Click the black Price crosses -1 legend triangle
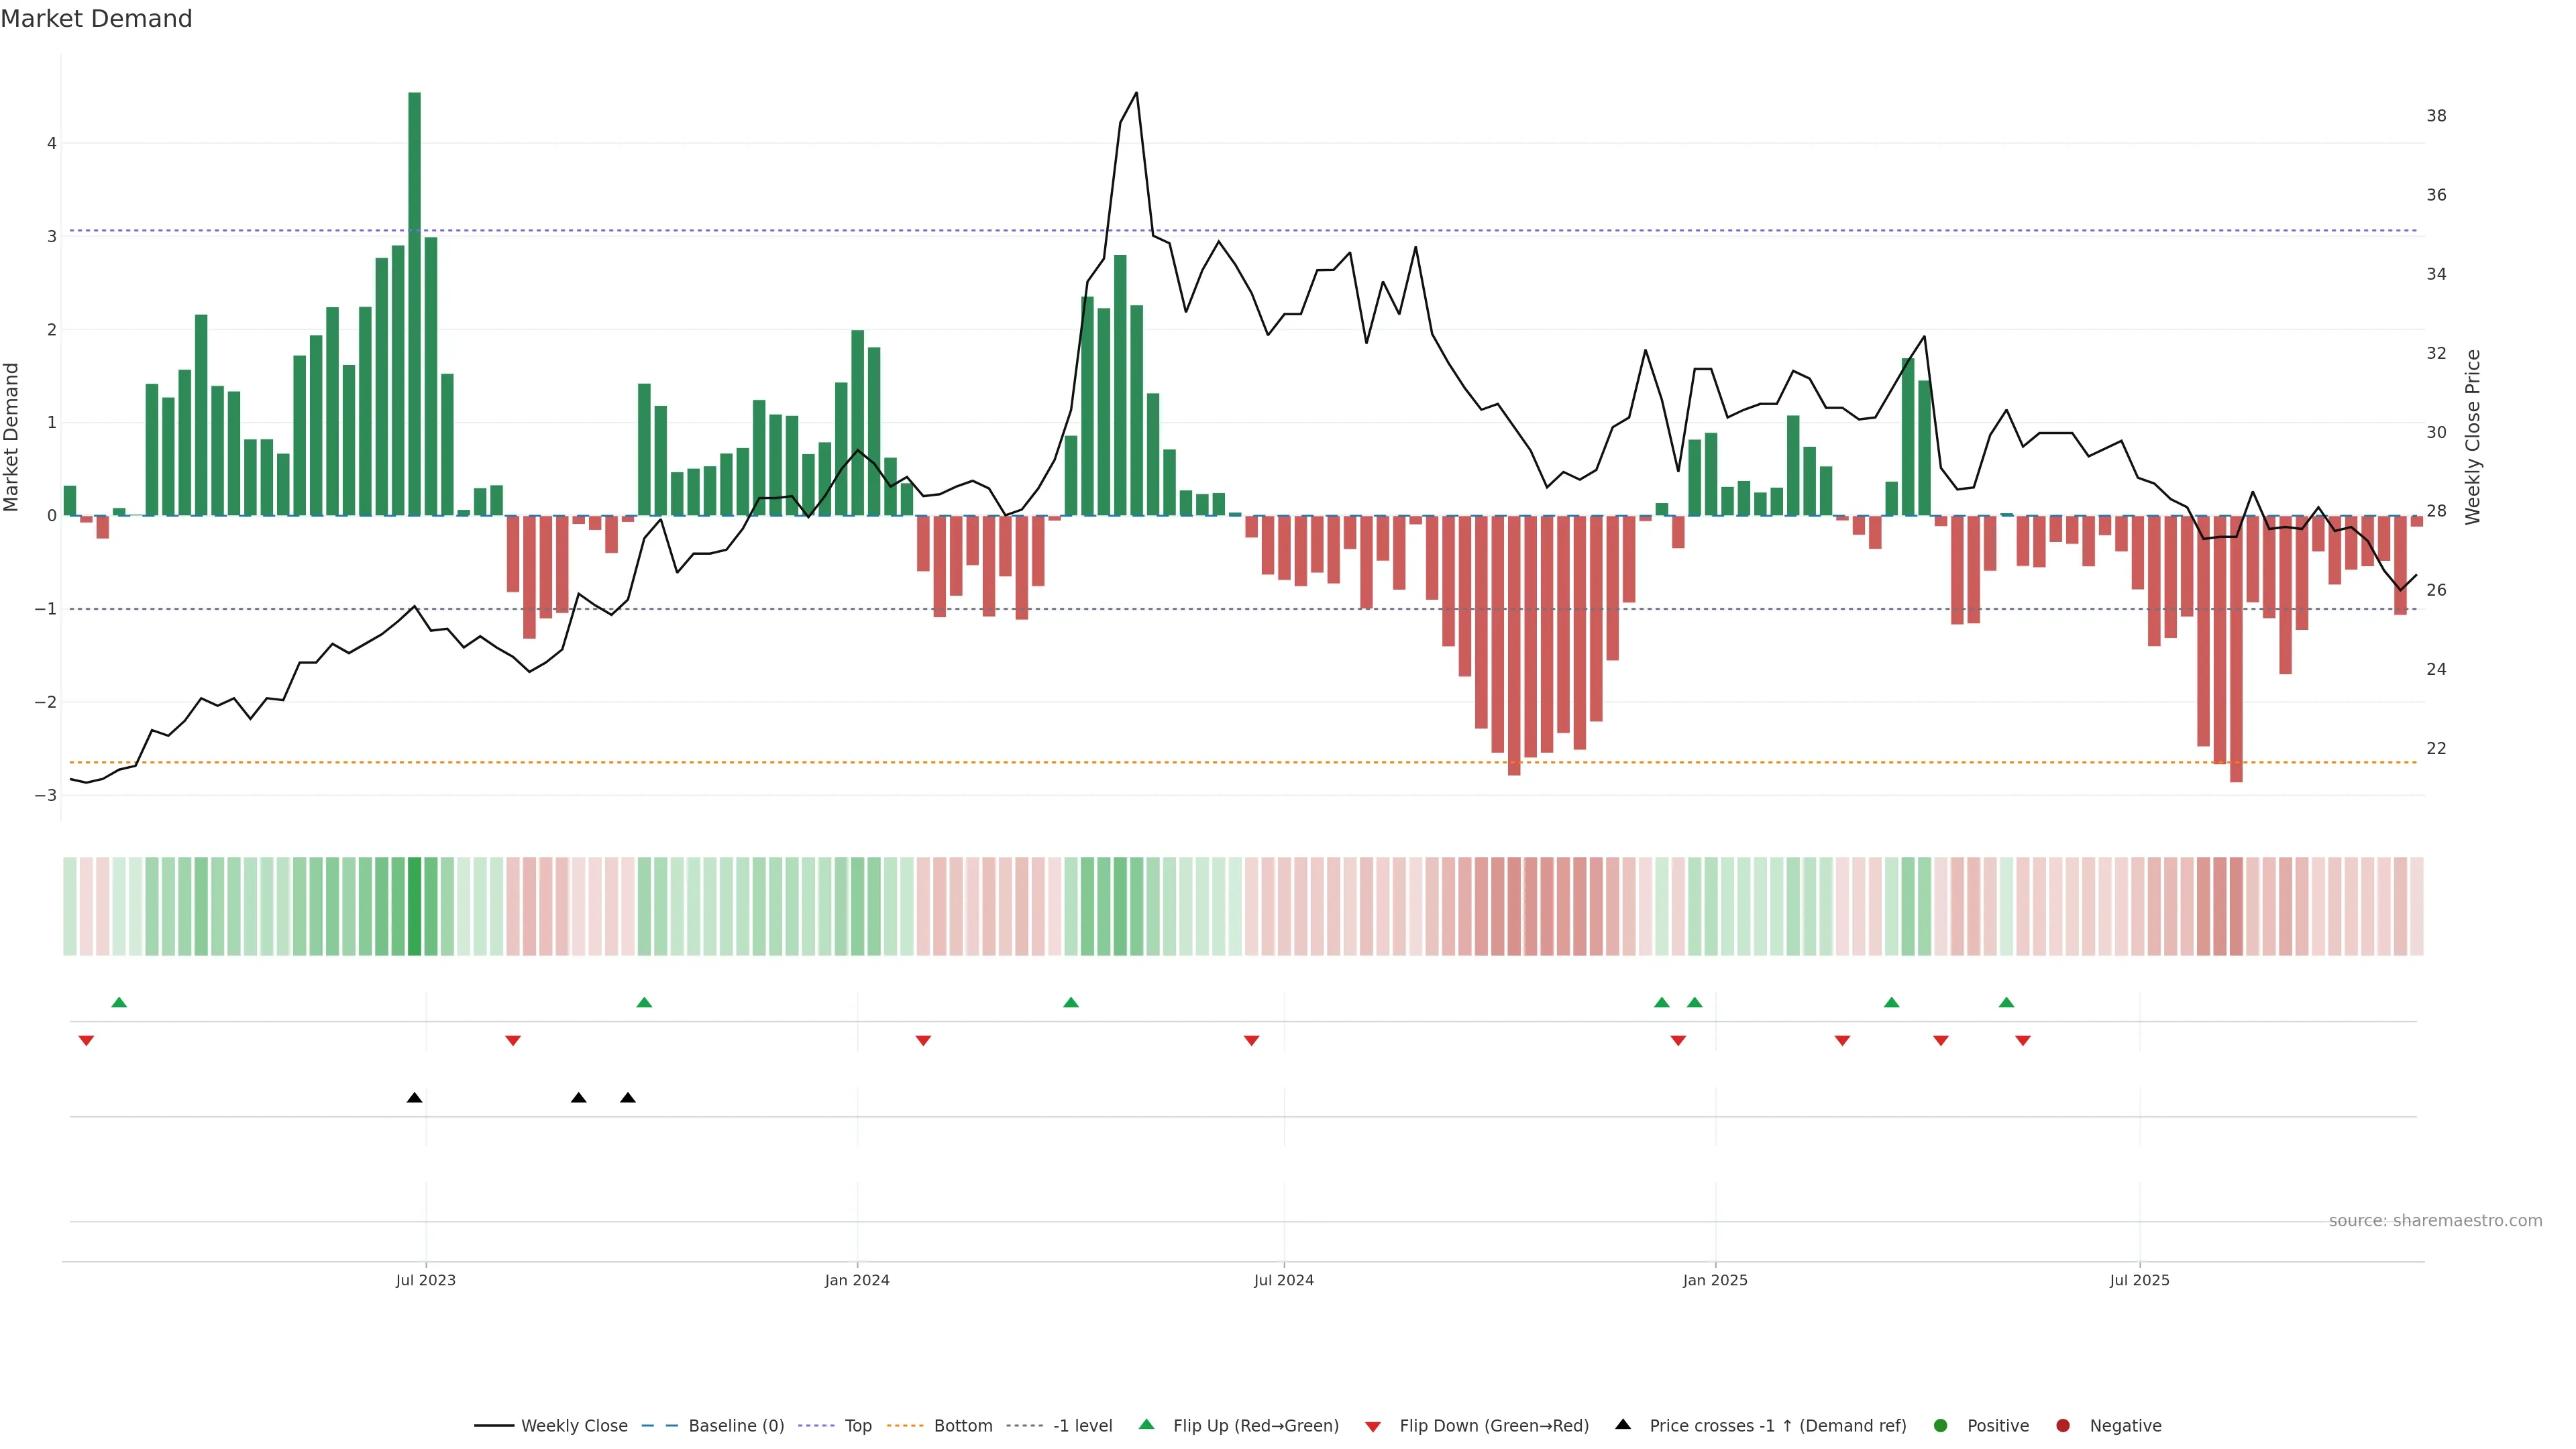This screenshot has height=1449, width=2576. [1623, 1424]
